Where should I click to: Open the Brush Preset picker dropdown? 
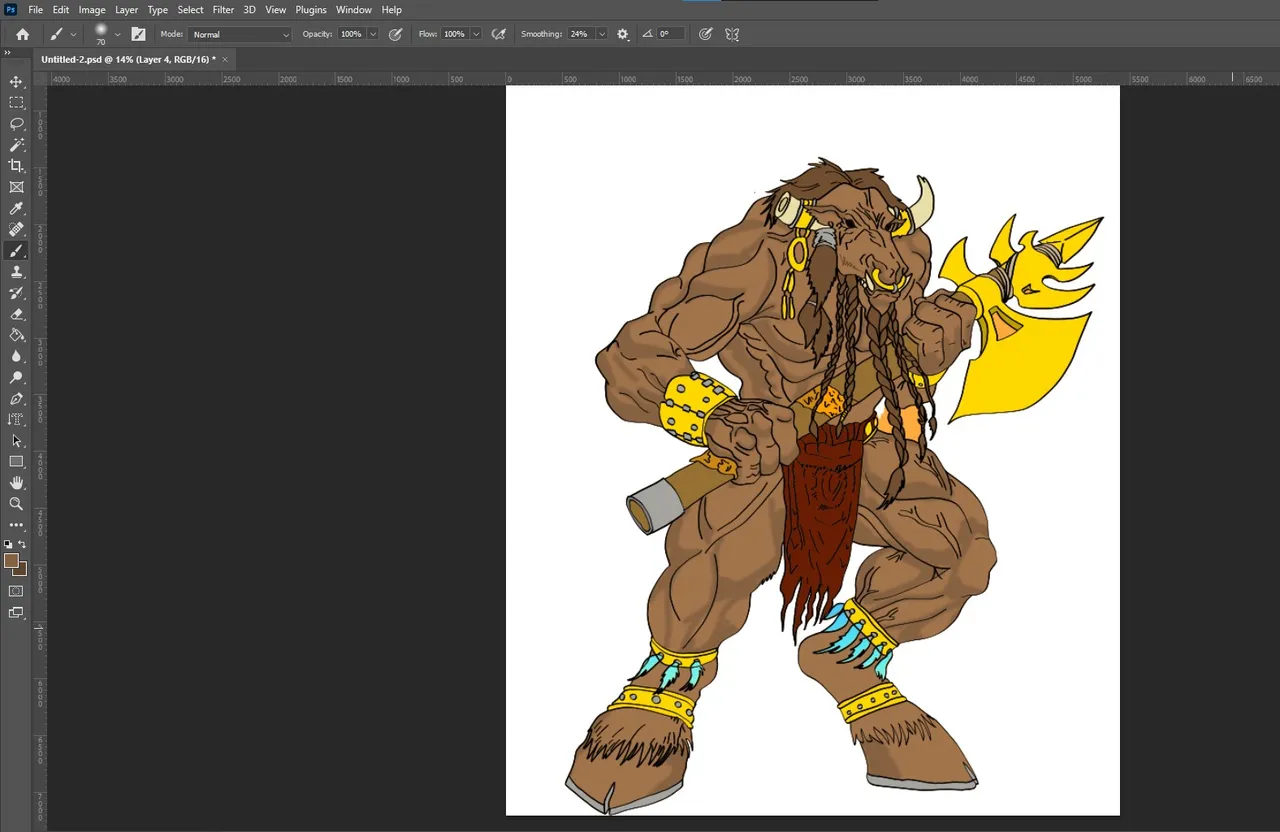click(x=117, y=34)
